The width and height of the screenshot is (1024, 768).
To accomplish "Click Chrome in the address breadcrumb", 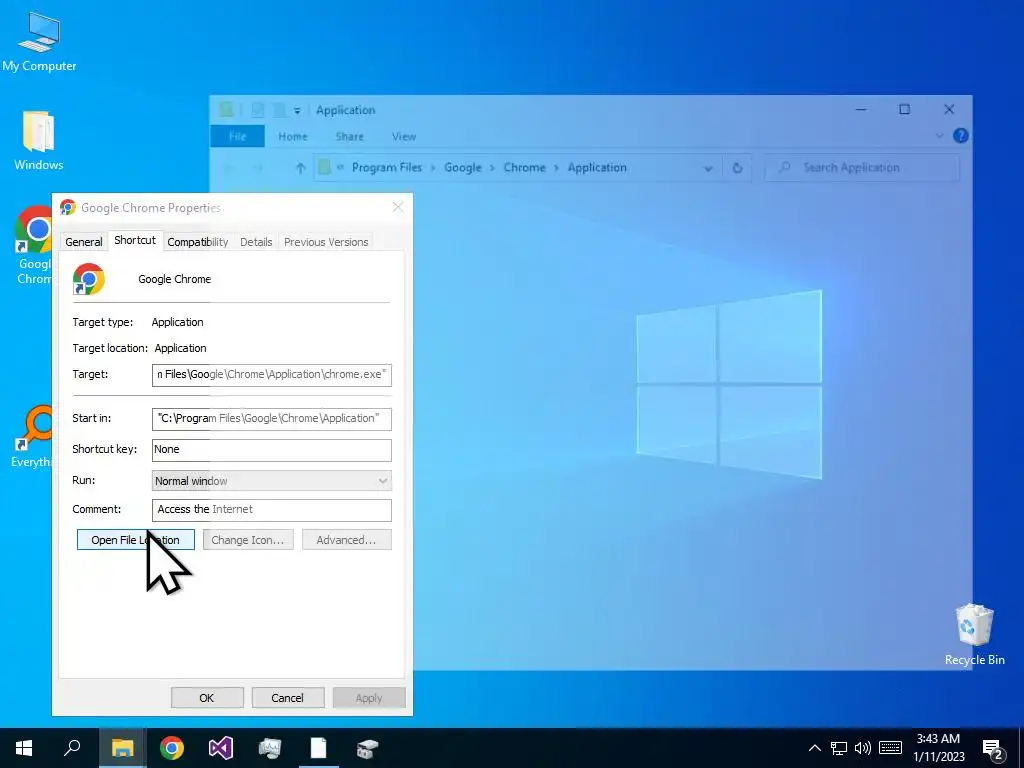I will pyautogui.click(x=524, y=168).
